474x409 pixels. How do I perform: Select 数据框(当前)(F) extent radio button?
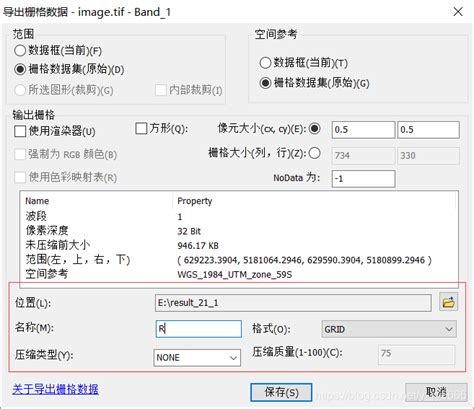click(x=20, y=51)
